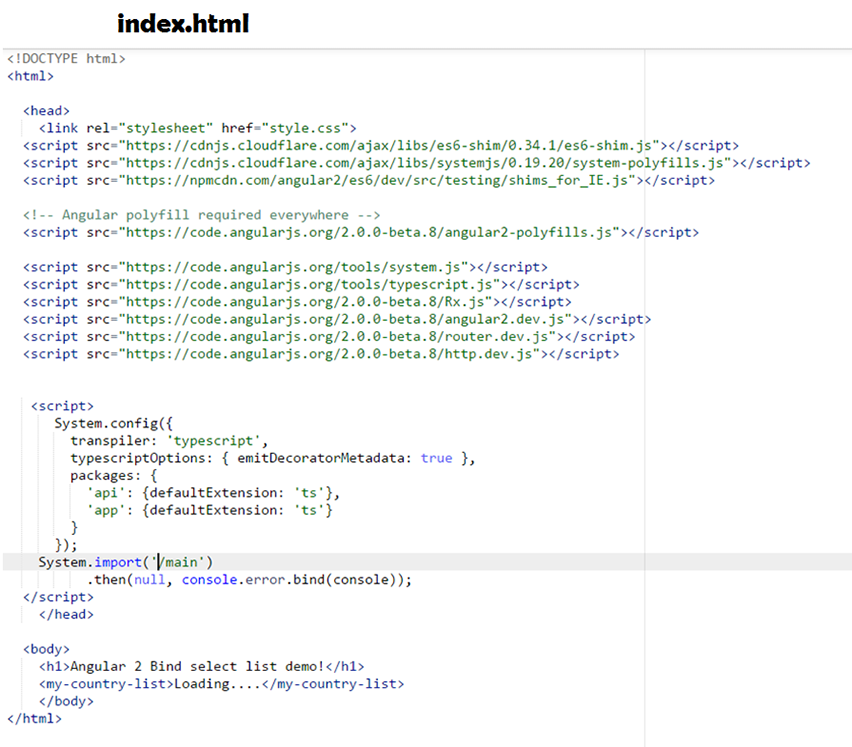Click the closing </head> tag
Image resolution: width=852 pixels, height=747 pixels.
(x=66, y=614)
